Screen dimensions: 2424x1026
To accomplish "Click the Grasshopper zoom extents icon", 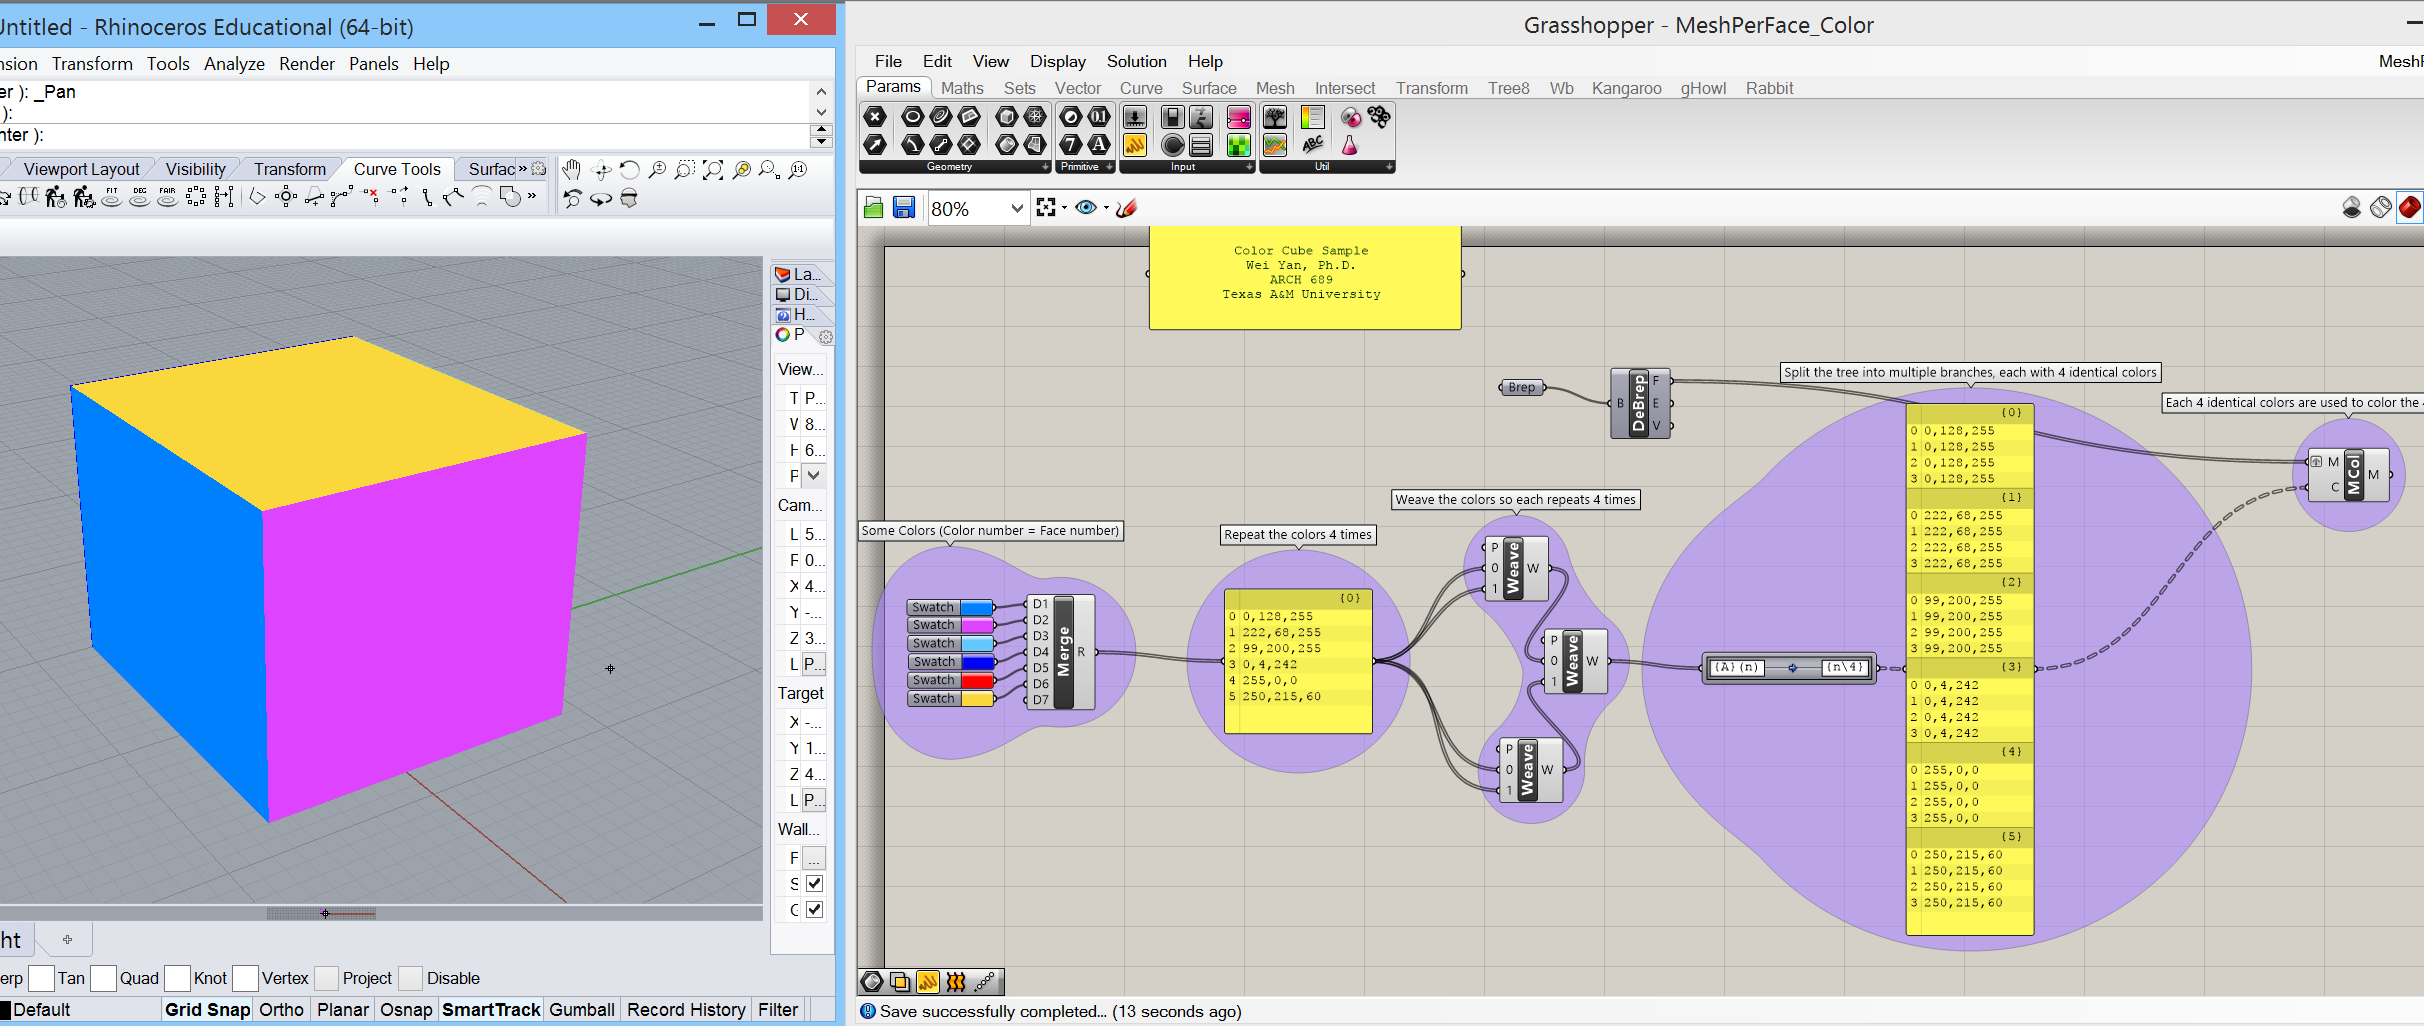I will click(1046, 207).
